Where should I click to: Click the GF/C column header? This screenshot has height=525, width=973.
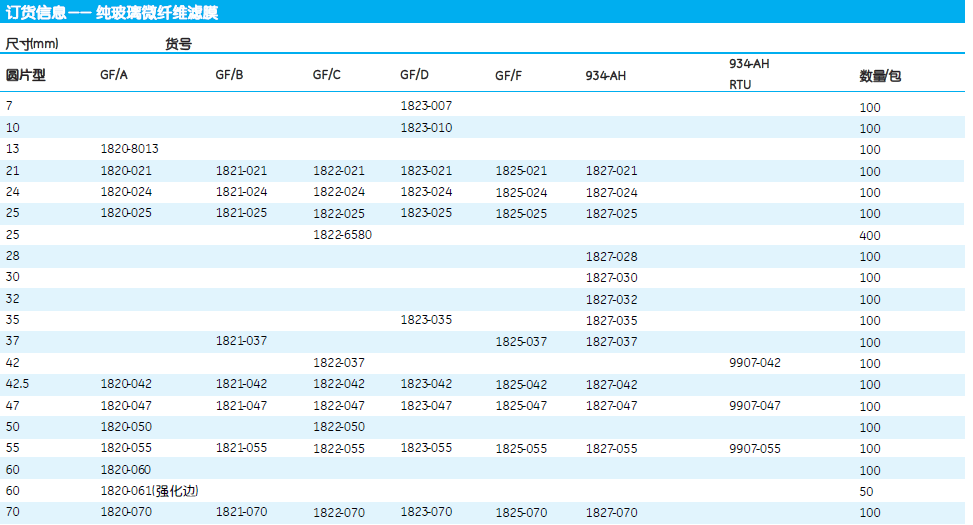tap(327, 75)
